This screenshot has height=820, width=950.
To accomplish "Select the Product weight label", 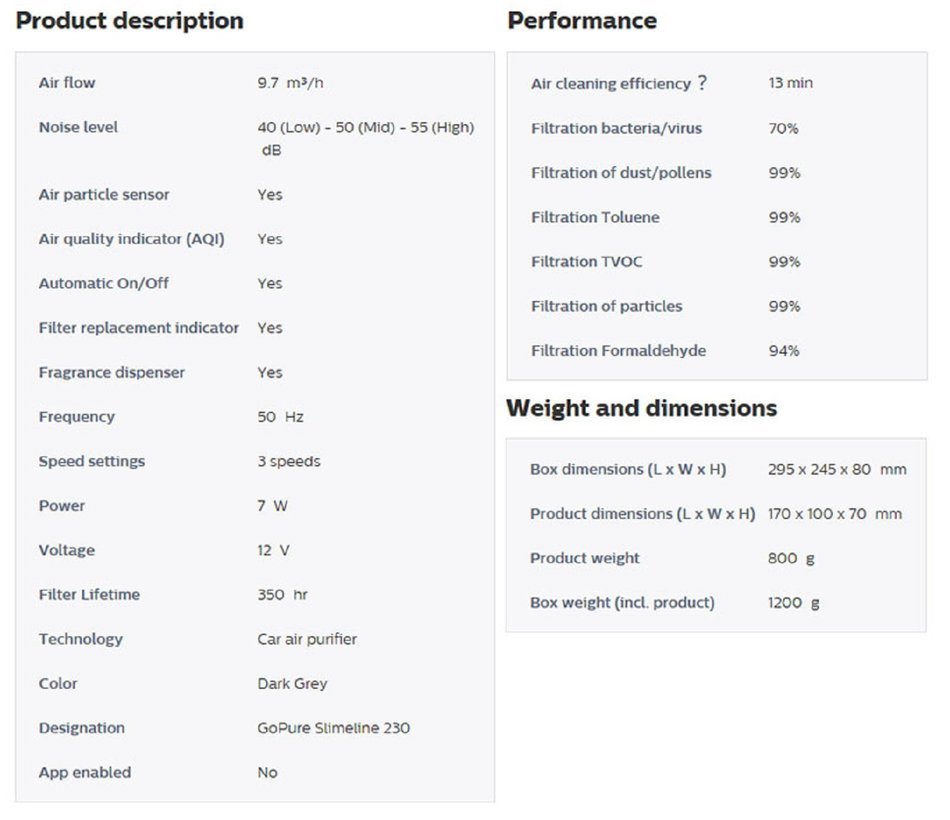I will (584, 558).
